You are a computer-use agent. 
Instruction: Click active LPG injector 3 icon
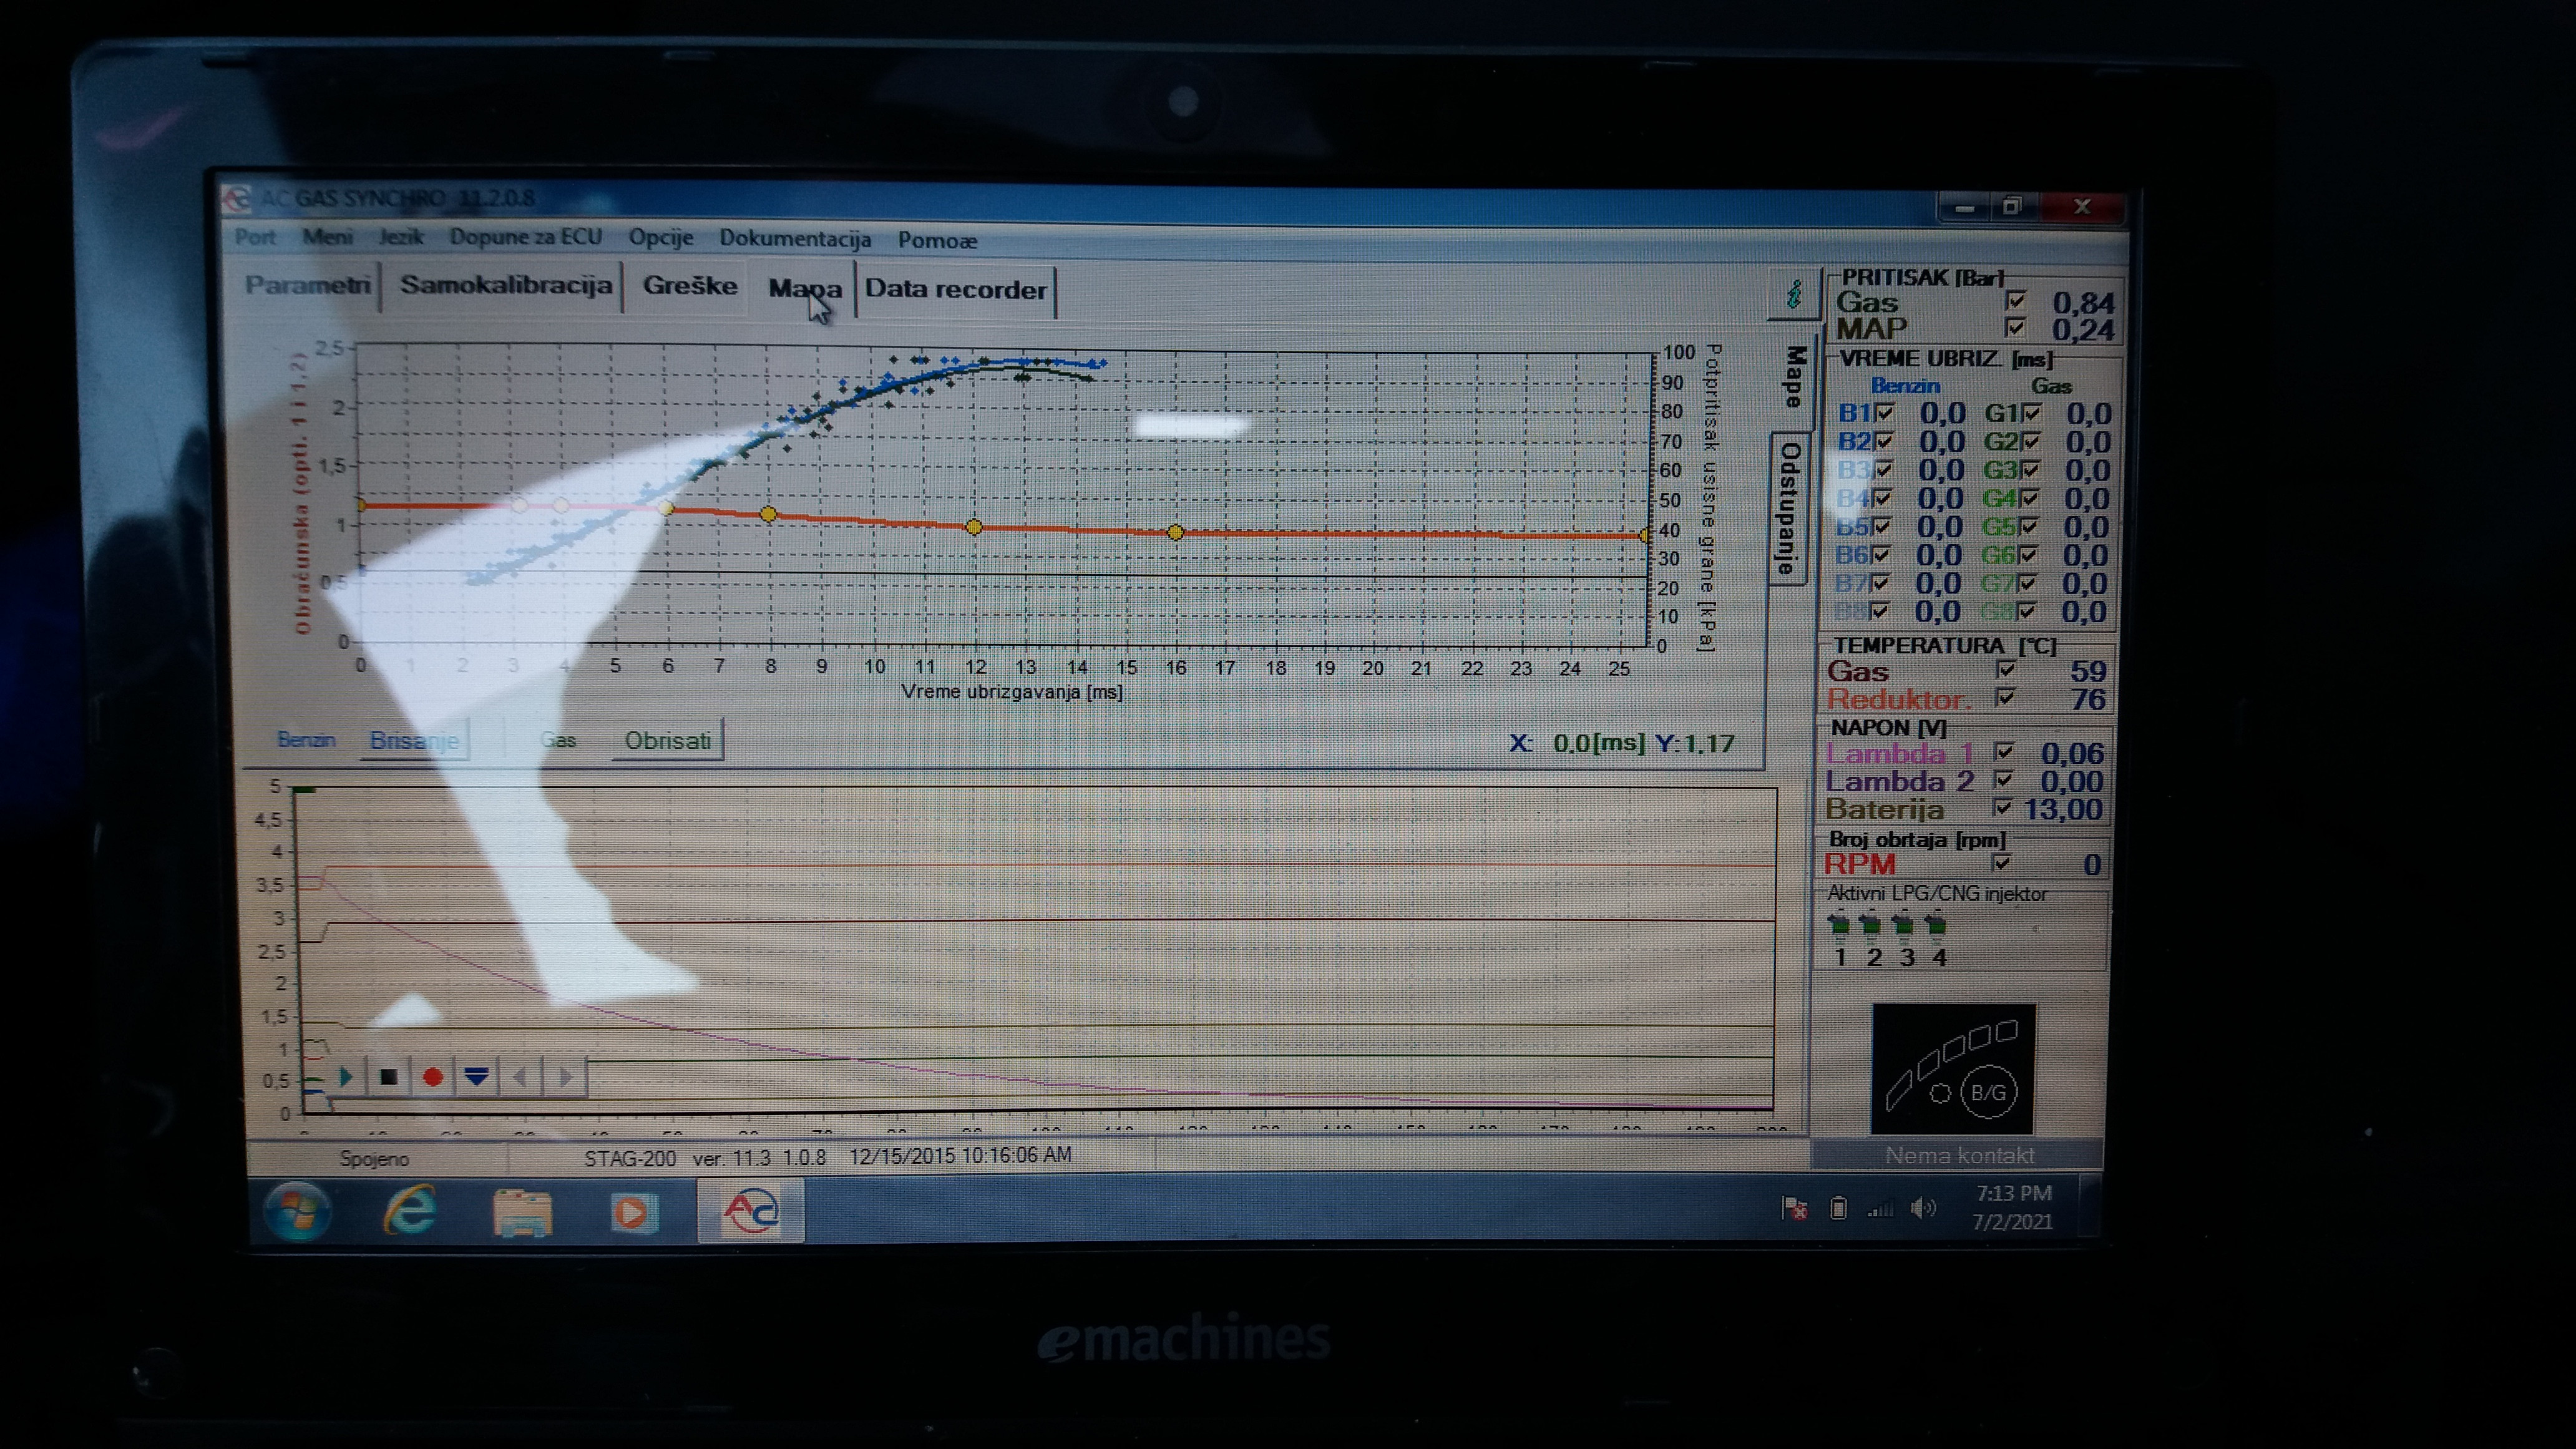1903,927
